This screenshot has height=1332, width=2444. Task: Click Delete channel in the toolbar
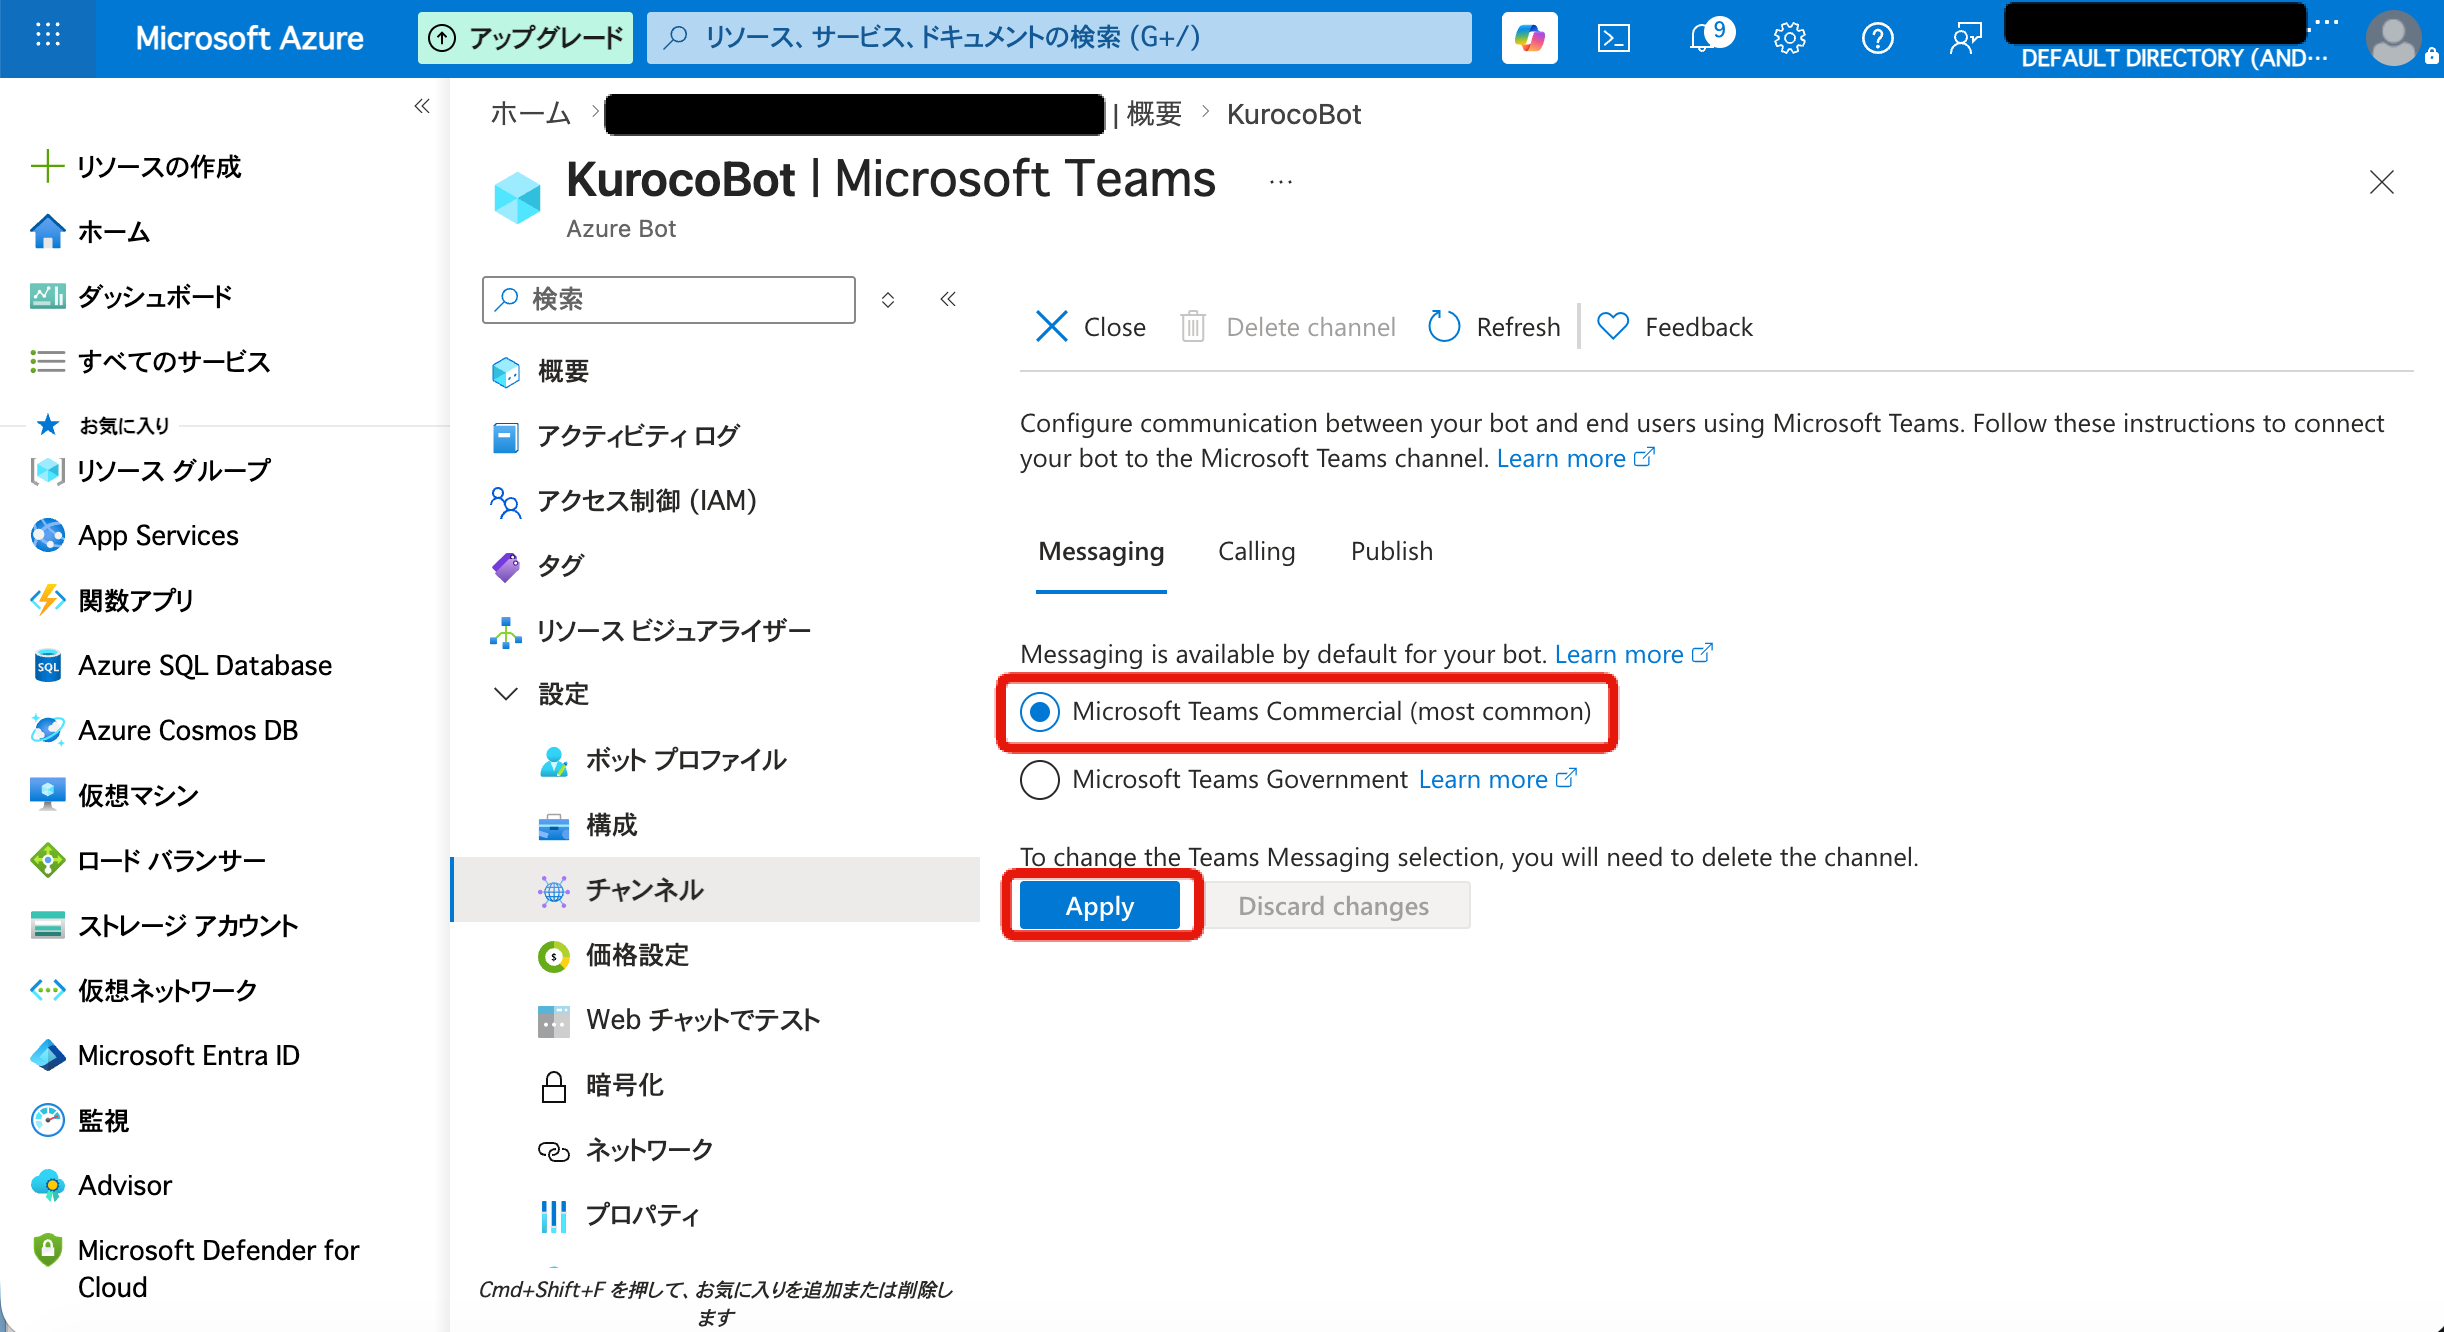1288,327
